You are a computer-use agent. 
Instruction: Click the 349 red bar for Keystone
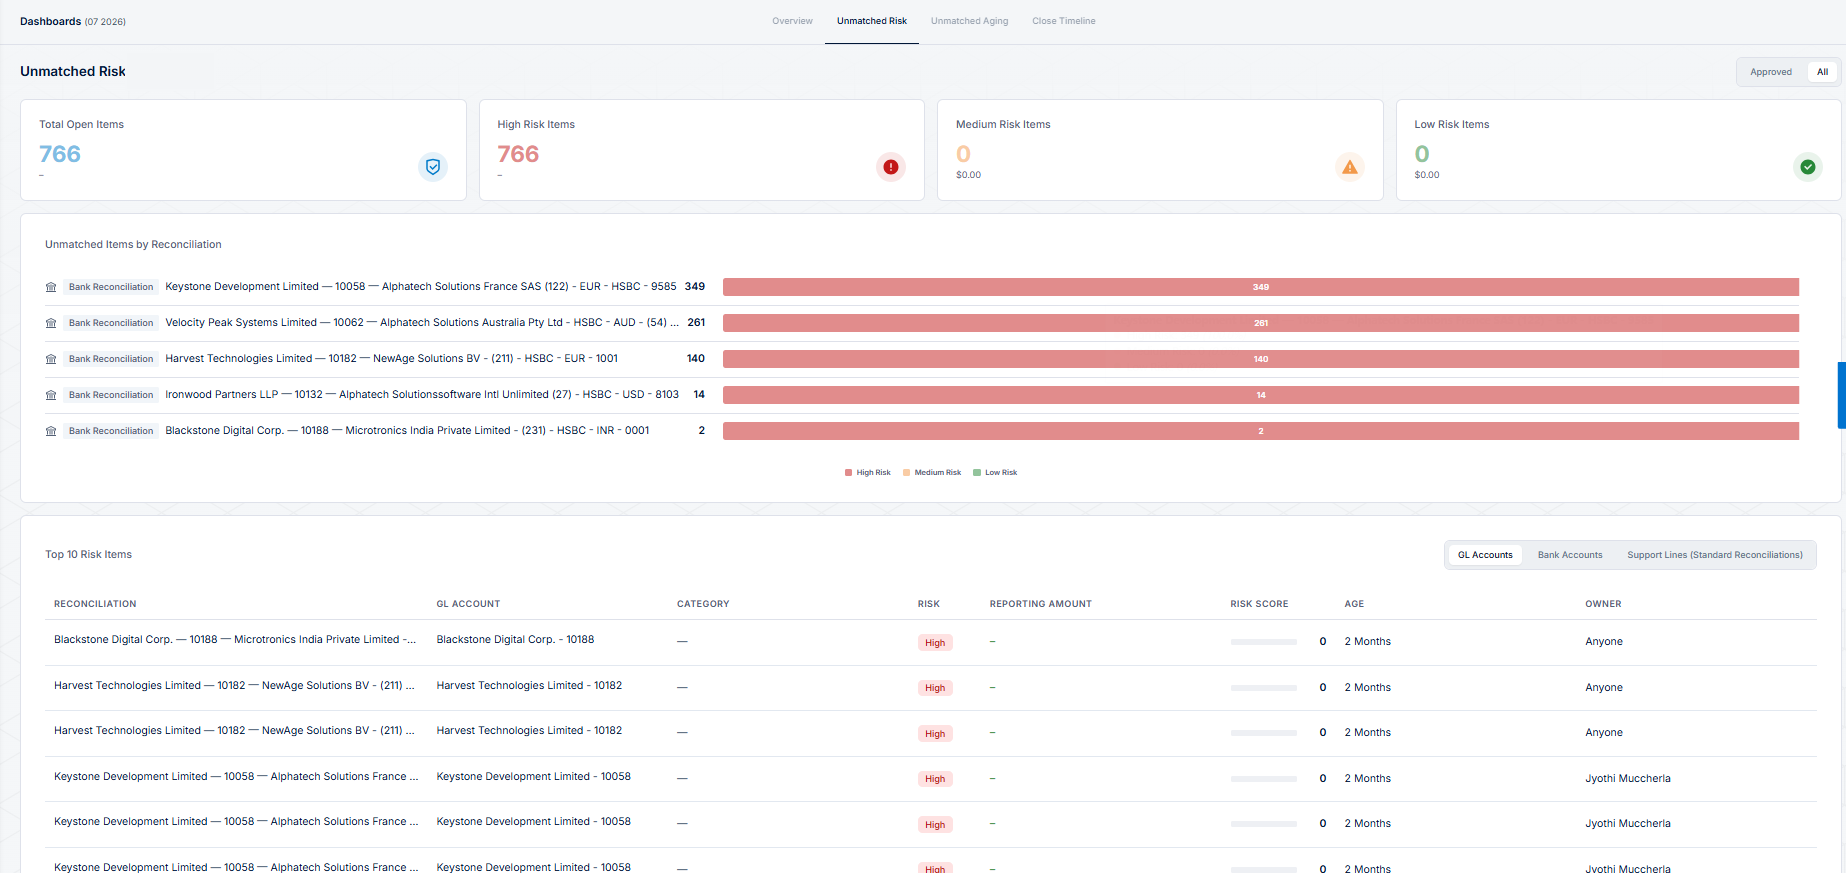(1261, 287)
